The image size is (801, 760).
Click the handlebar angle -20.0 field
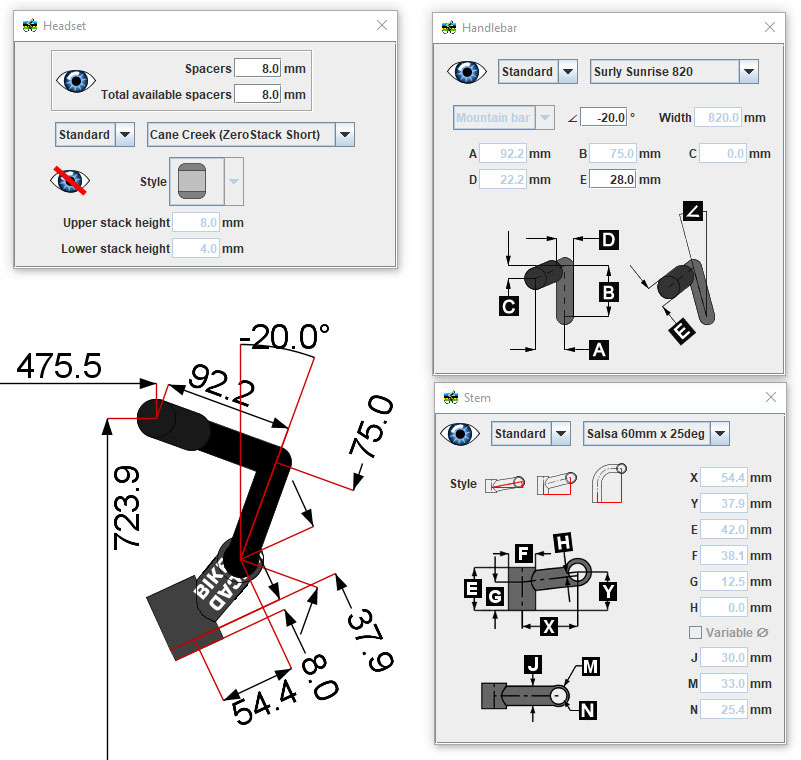tap(603, 118)
